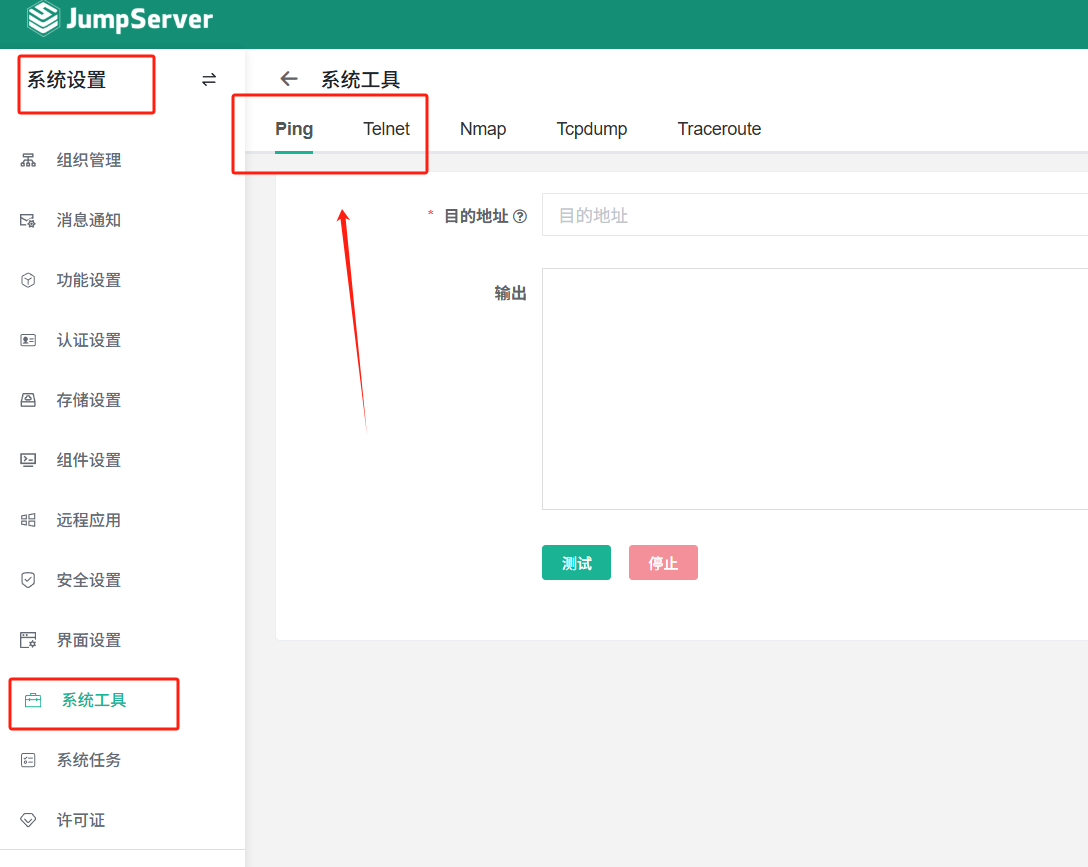Toggle the sidebar view switch arrows icon

209,80
